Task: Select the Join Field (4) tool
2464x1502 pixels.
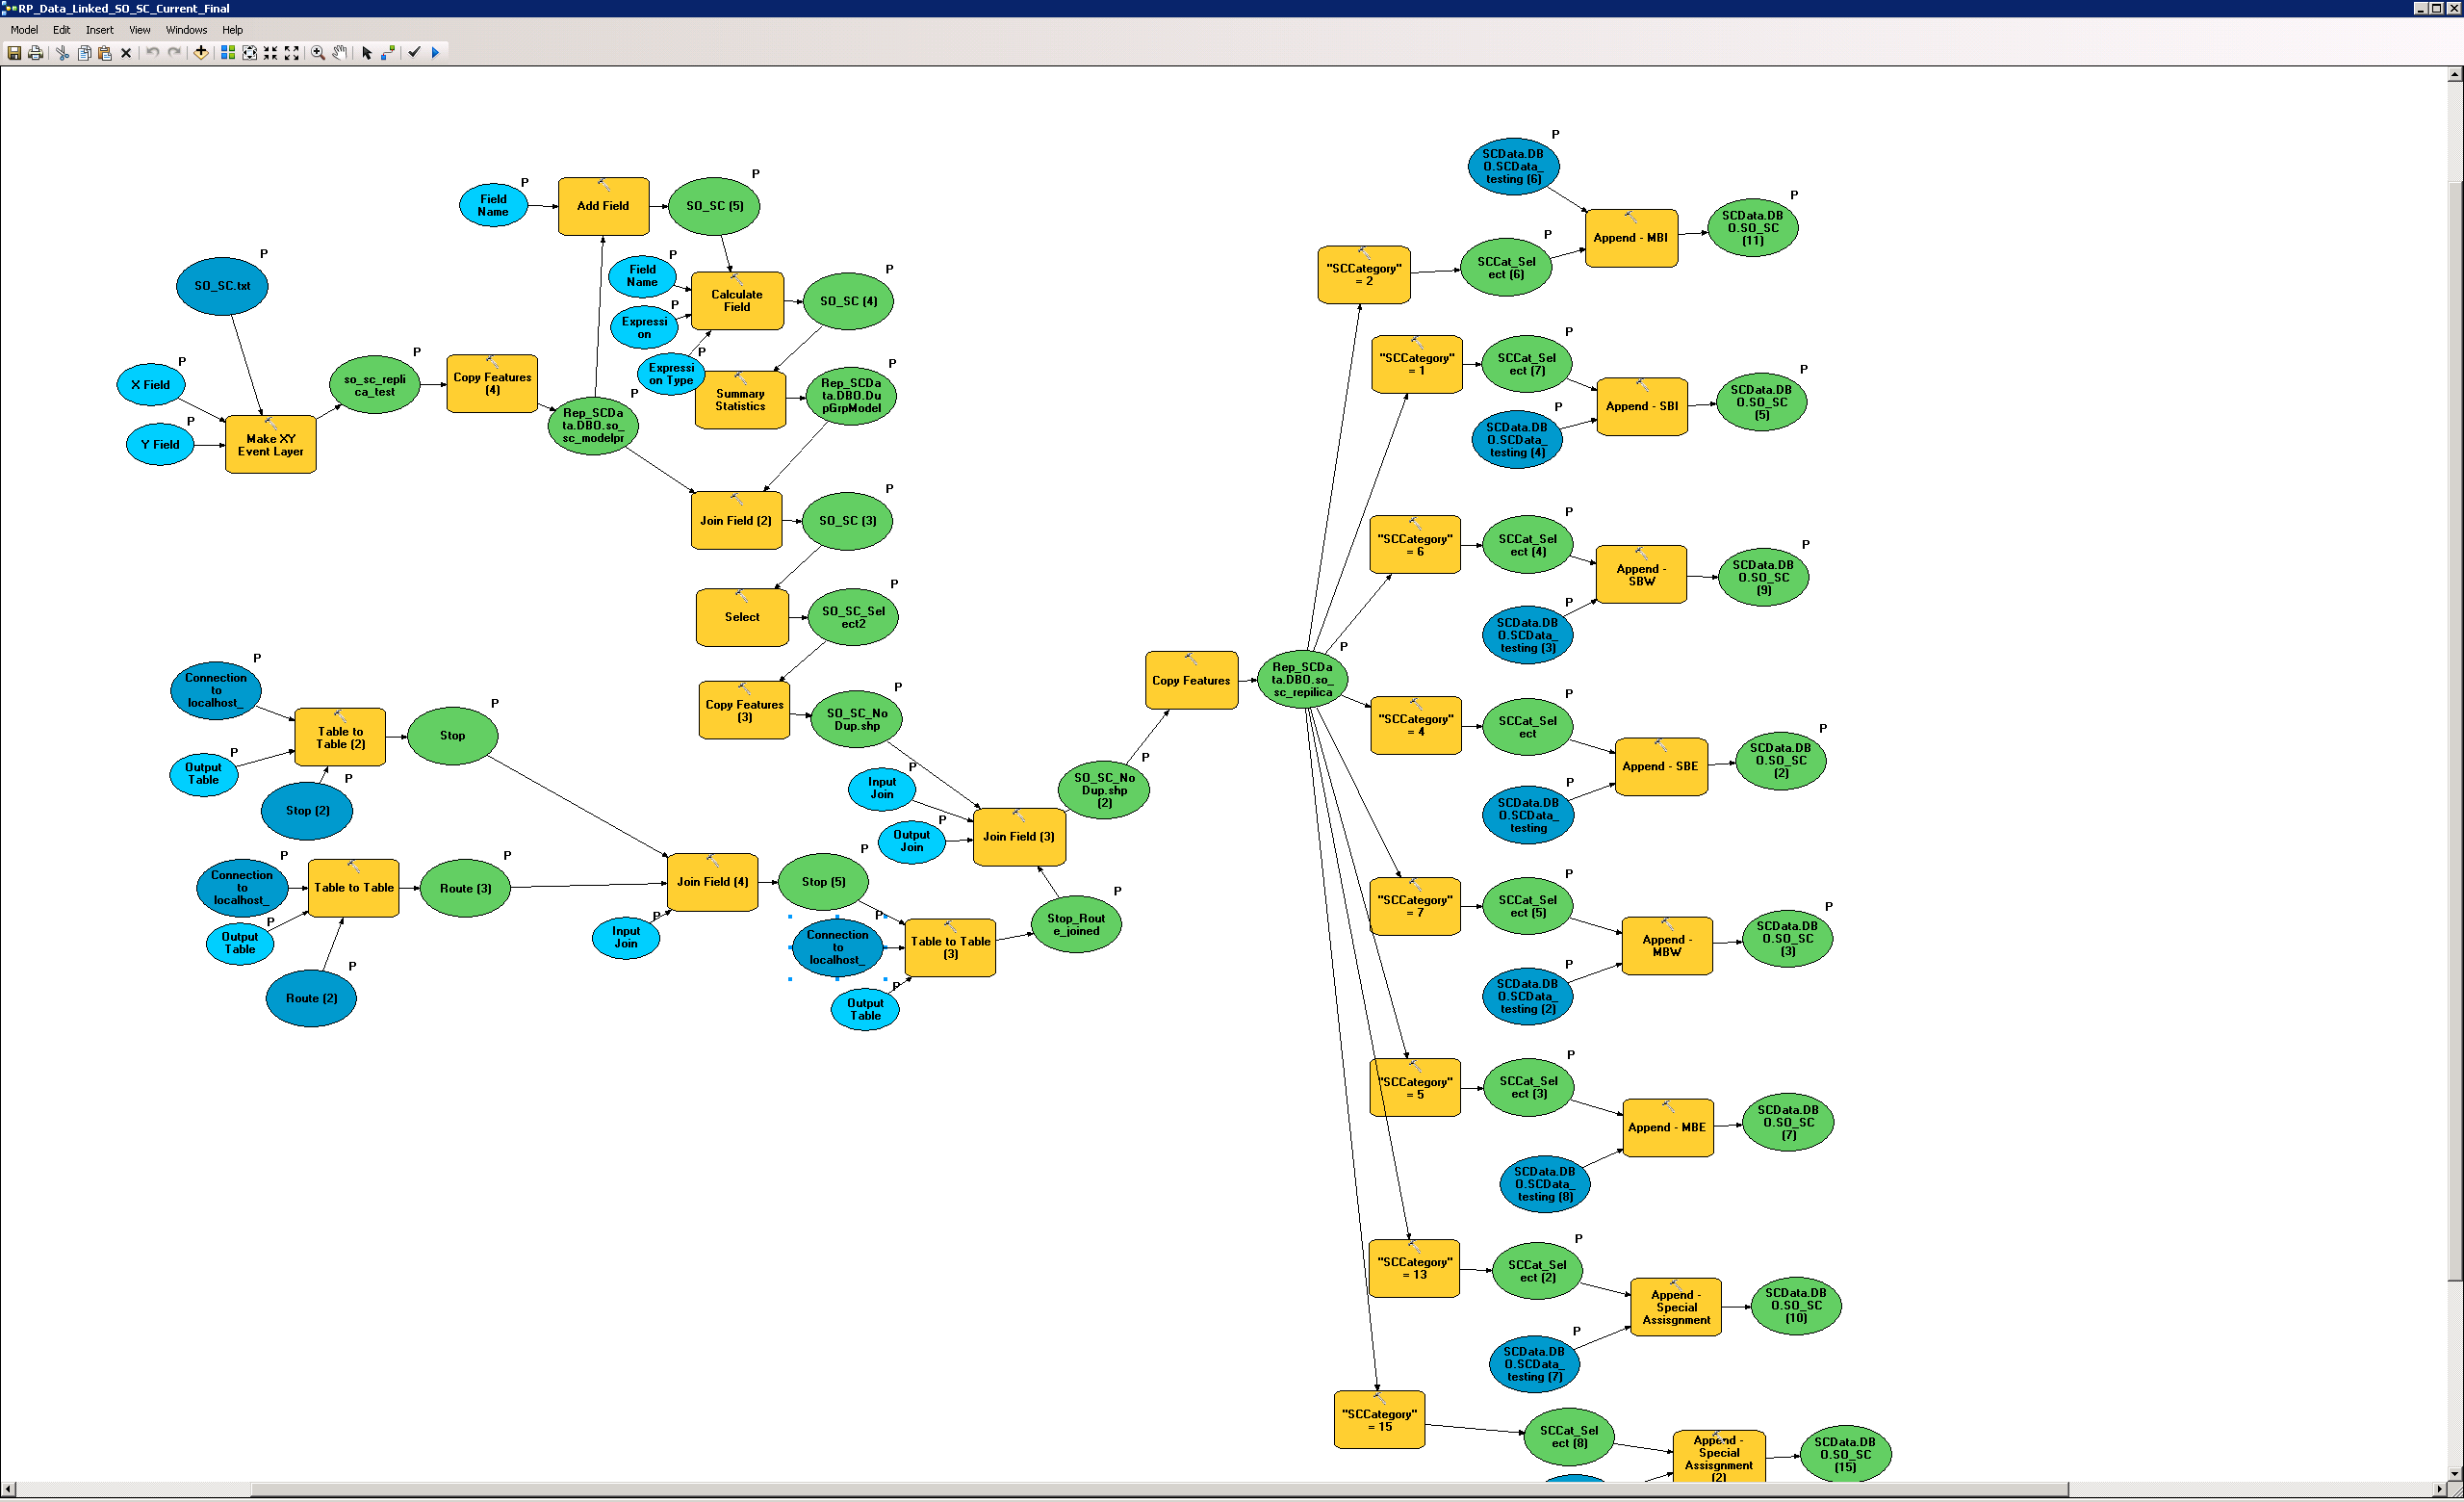Action: [x=712, y=882]
